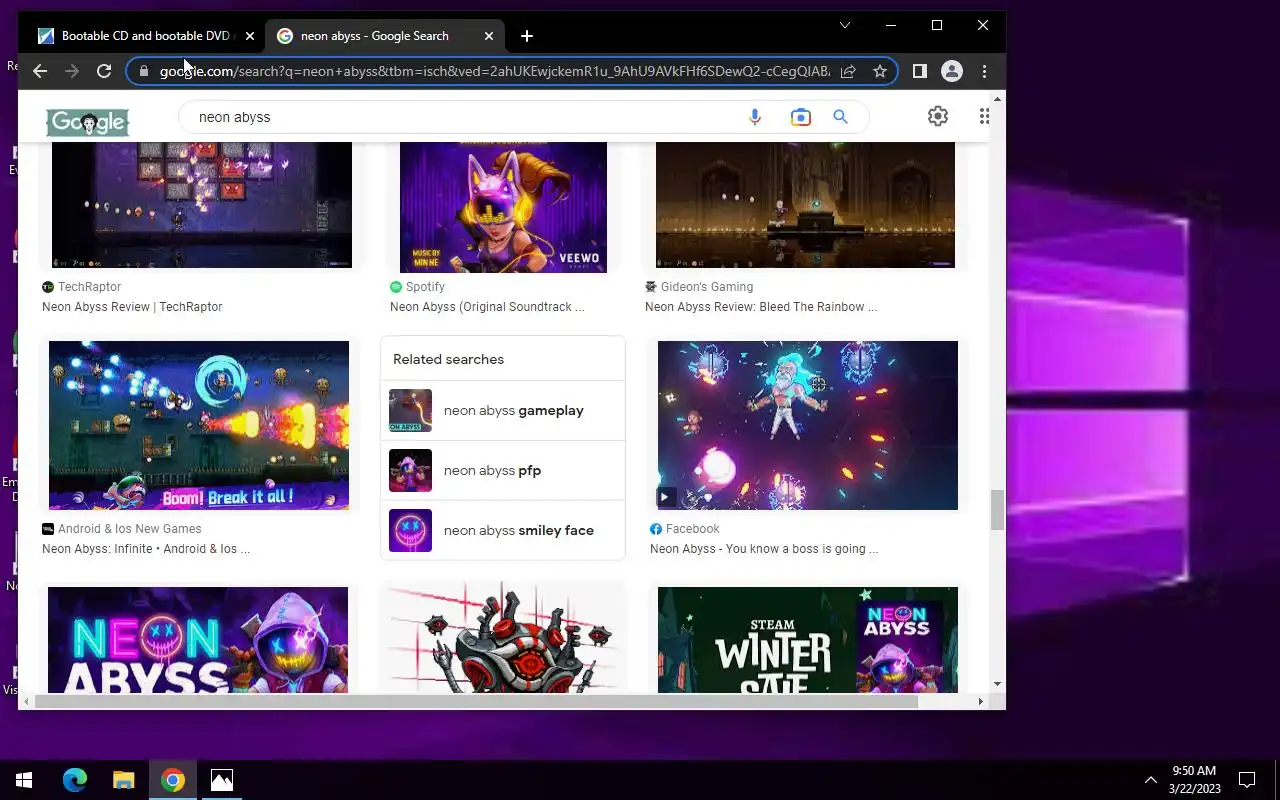Screen dimensions: 1280x800
Task: Open a new tab with plus button
Action: coord(527,36)
